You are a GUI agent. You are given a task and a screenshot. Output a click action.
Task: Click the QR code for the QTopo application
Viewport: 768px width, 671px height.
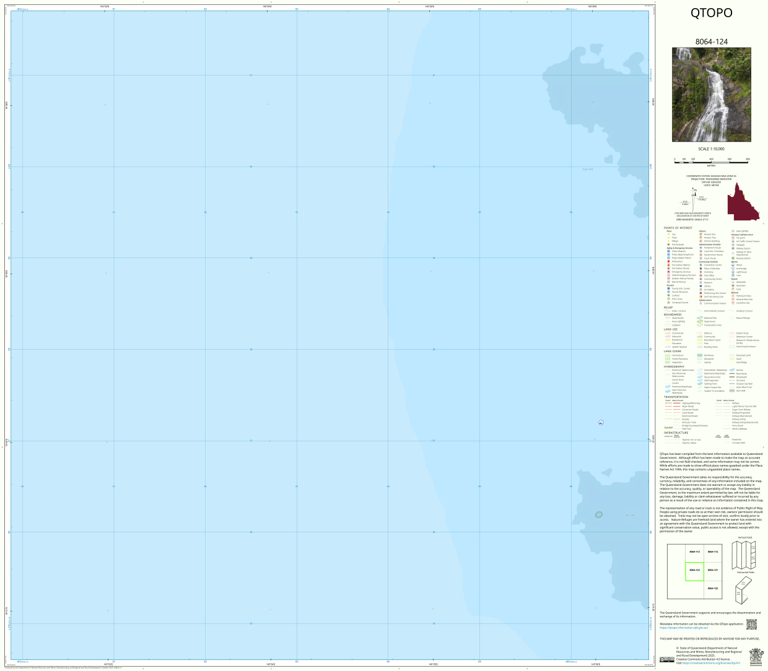pos(751,624)
